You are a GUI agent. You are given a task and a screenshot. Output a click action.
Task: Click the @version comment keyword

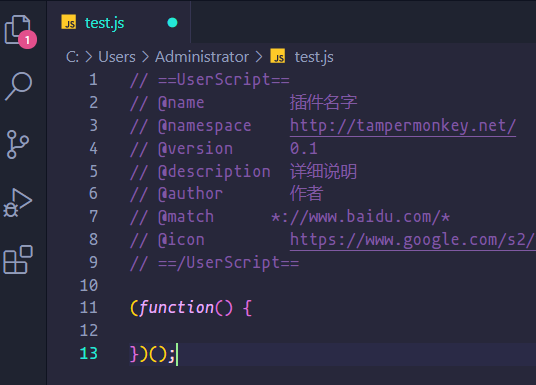(x=196, y=149)
